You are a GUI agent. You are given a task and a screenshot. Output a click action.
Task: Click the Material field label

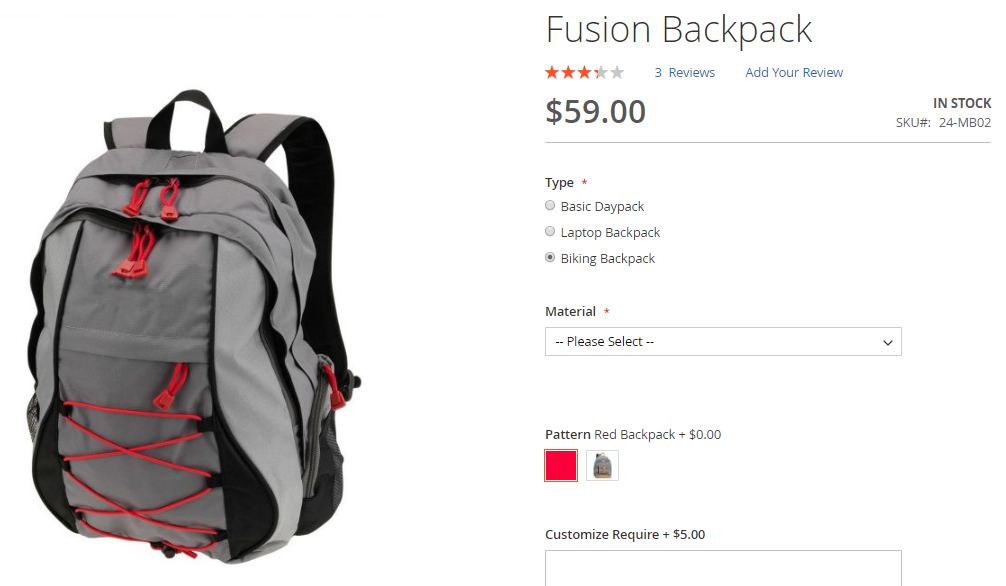point(570,311)
